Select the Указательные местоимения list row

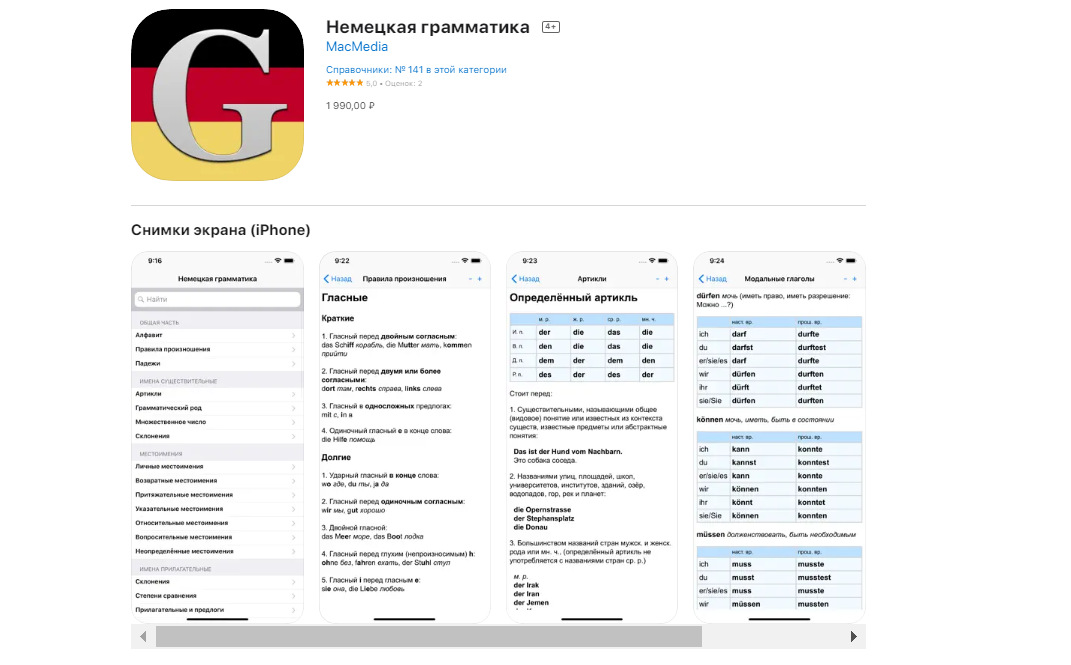[x=217, y=509]
